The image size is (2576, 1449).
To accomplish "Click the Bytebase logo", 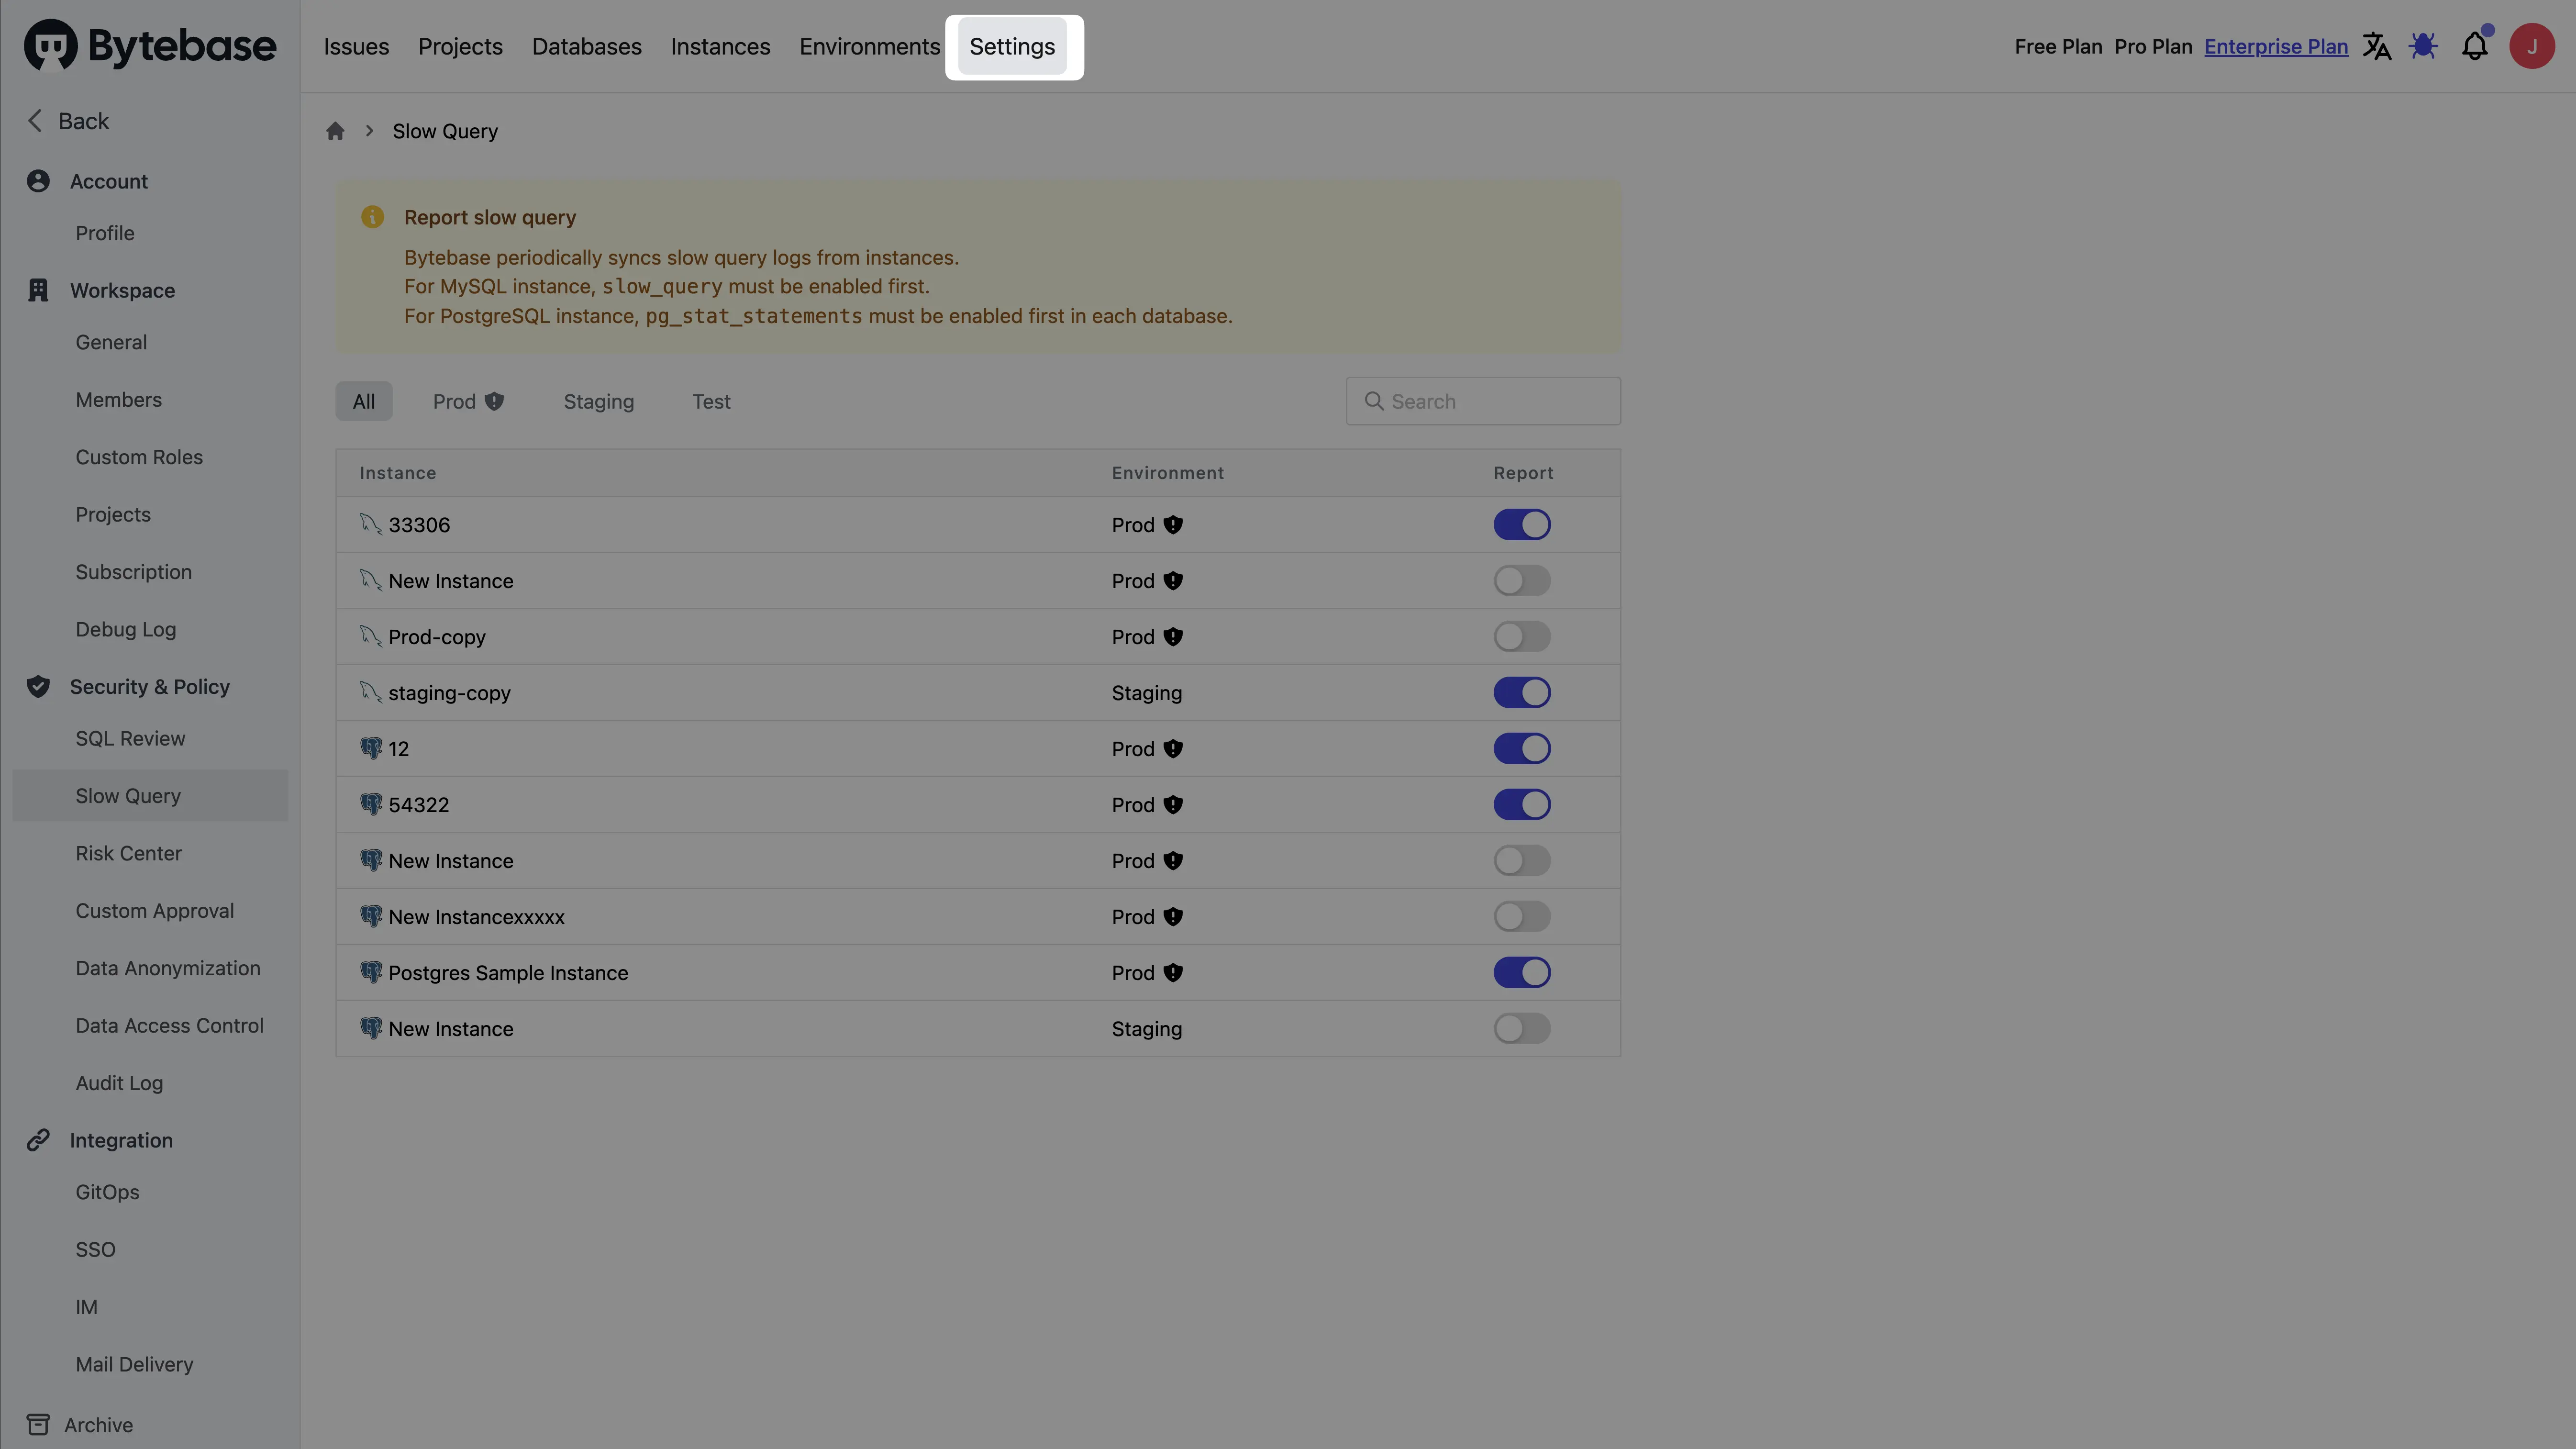I will [x=150, y=46].
